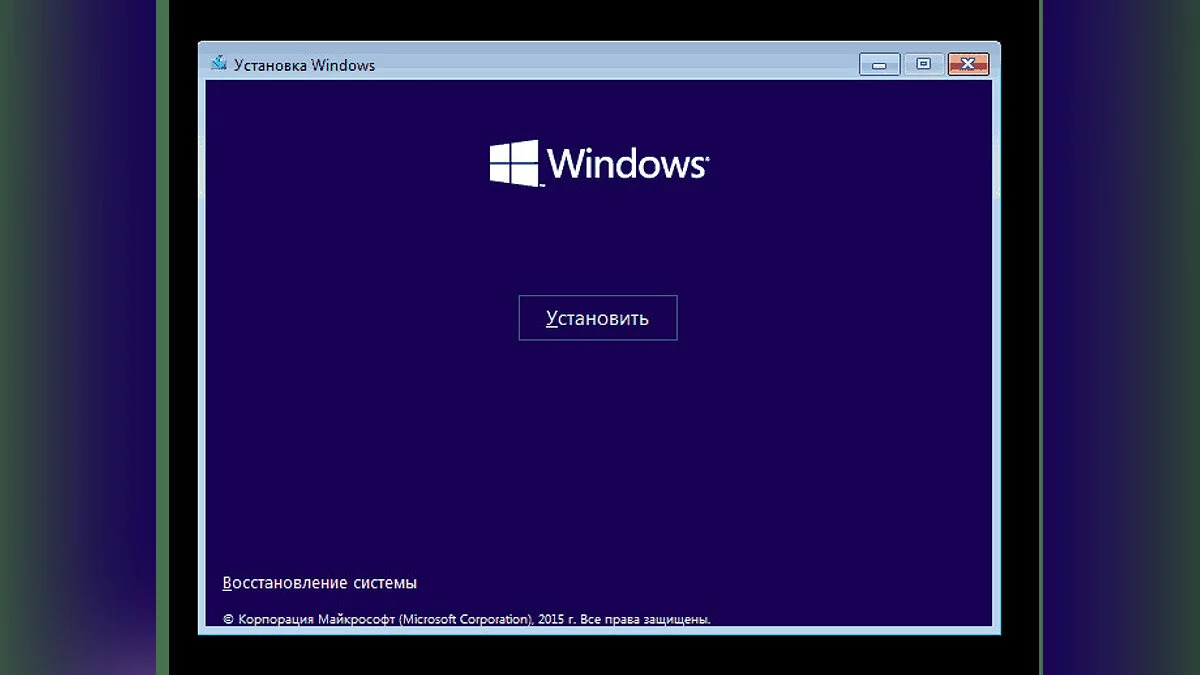Image resolution: width=1200 pixels, height=675 pixels.
Task: Minimize the Установка Windows window
Action: pos(879,65)
